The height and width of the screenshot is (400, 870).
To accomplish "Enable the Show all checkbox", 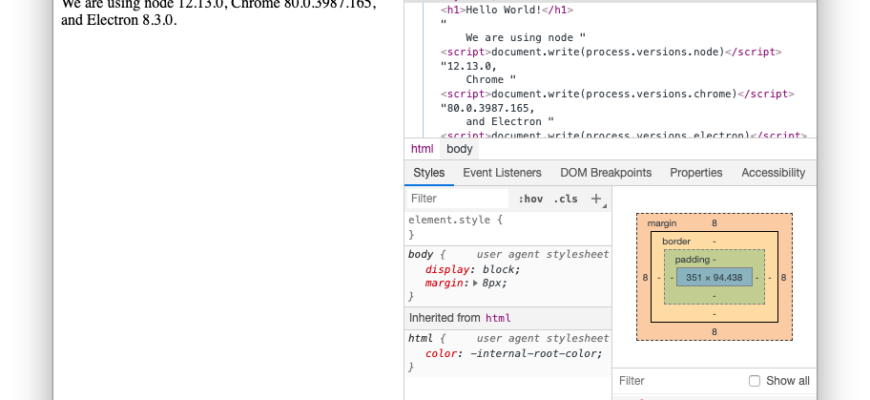I will [754, 381].
